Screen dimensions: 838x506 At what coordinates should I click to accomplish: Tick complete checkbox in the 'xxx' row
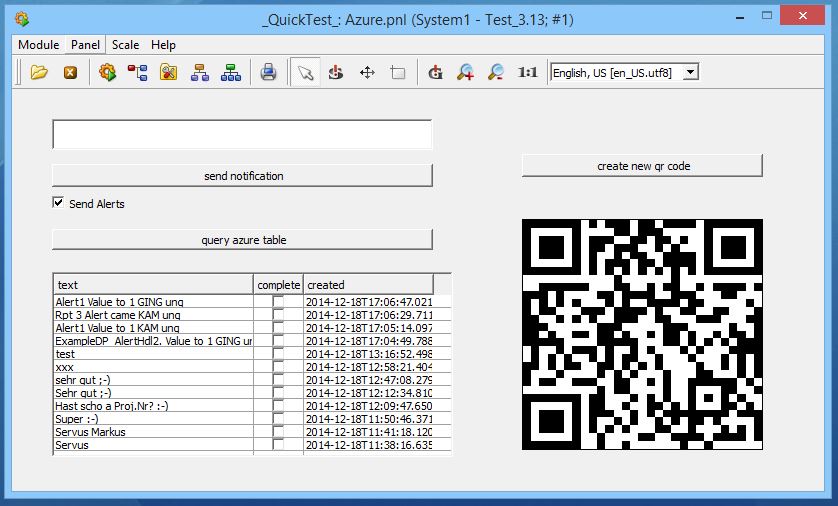tap(278, 367)
